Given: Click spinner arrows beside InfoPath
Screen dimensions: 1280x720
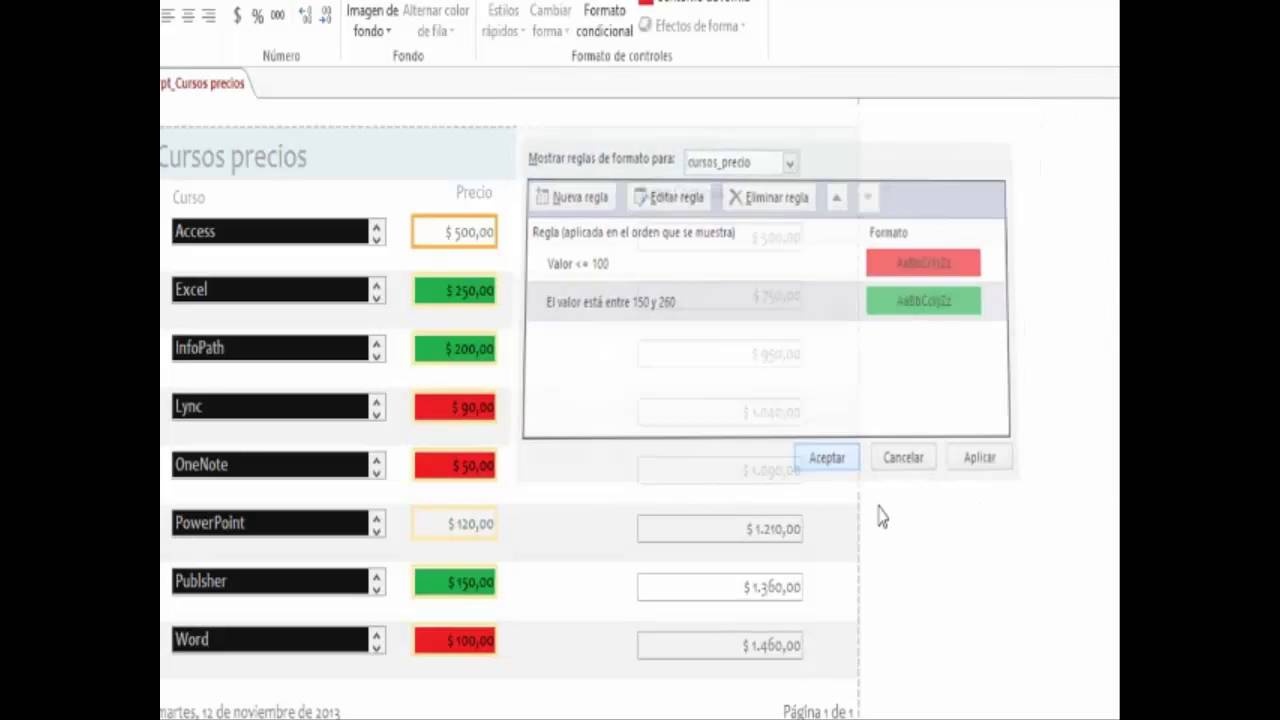Looking at the screenshot, I should pyautogui.click(x=377, y=348).
